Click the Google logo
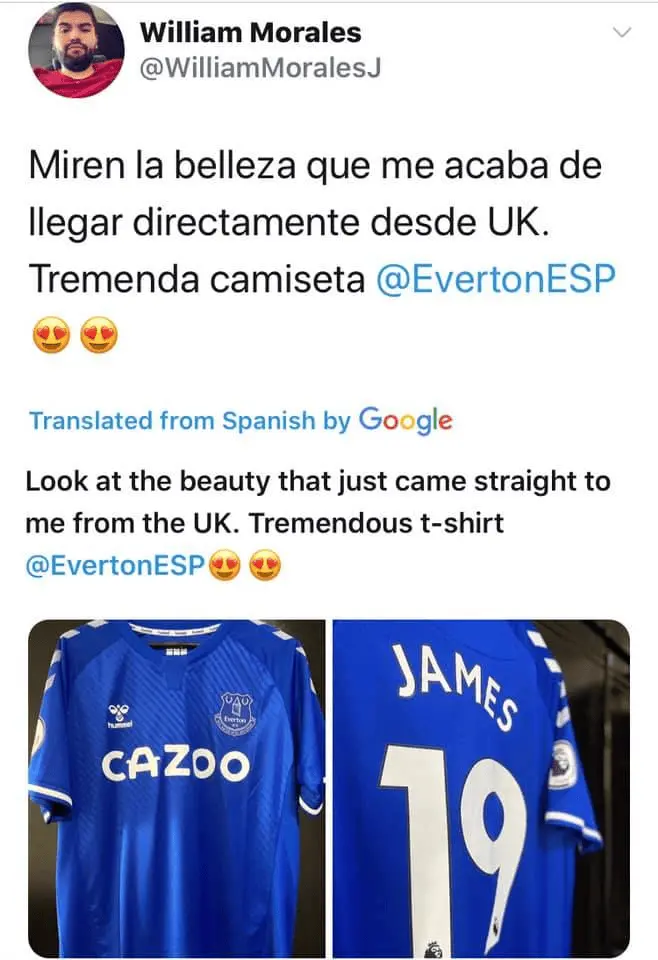This screenshot has height=960, width=658. pos(405,420)
